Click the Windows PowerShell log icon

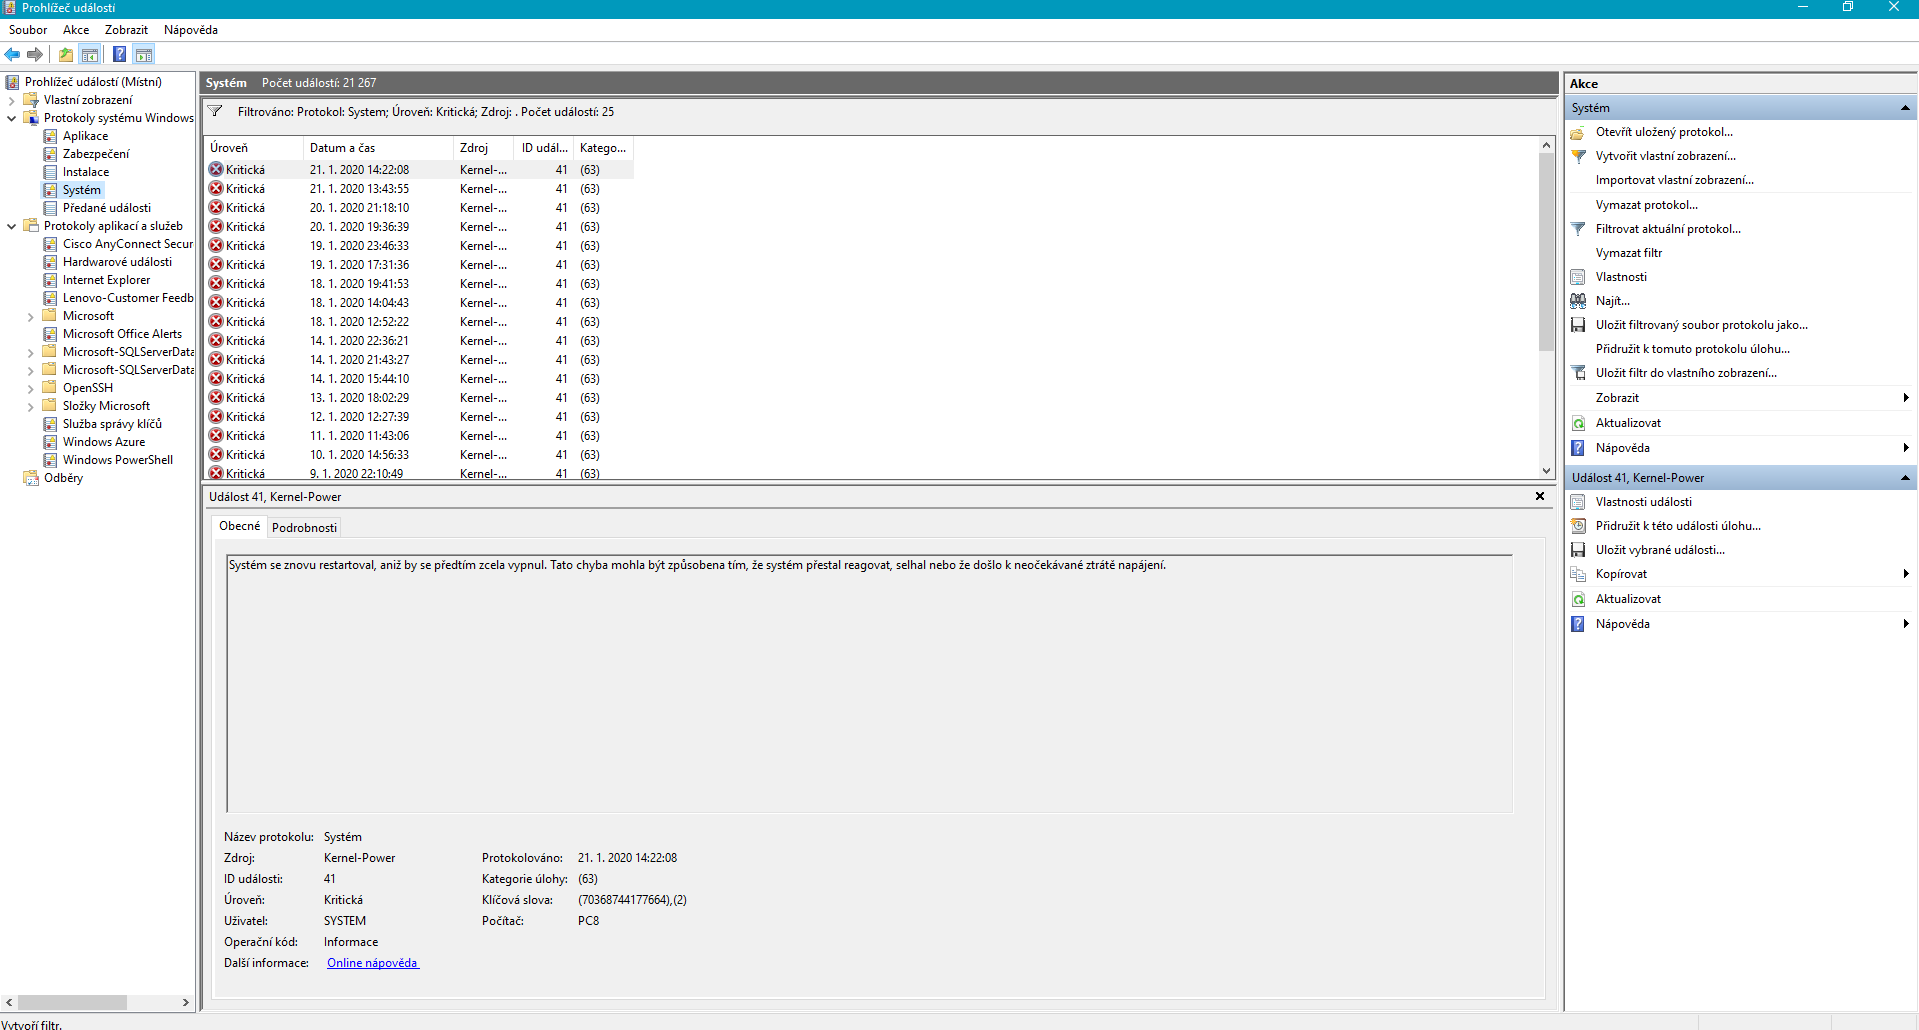[50, 460]
